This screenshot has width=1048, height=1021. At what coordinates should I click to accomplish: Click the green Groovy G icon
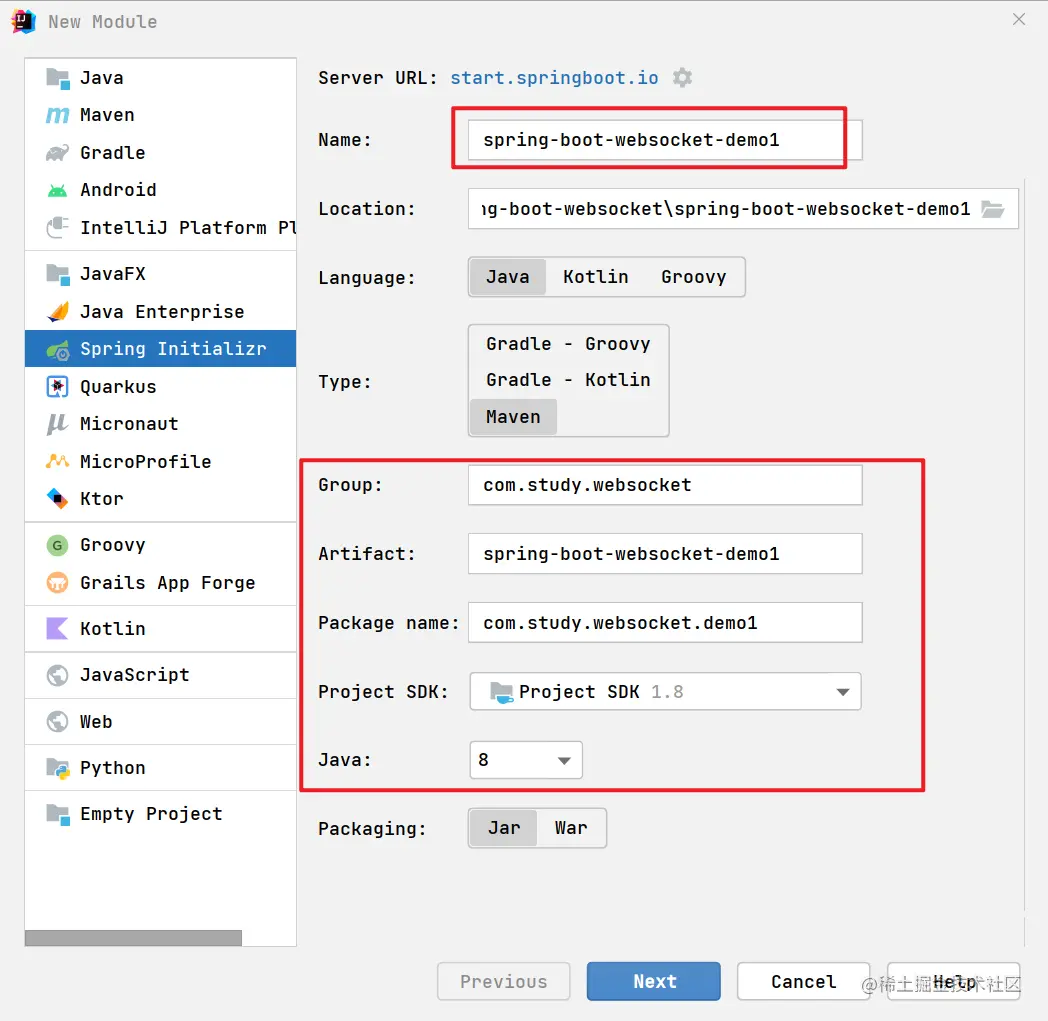(57, 546)
